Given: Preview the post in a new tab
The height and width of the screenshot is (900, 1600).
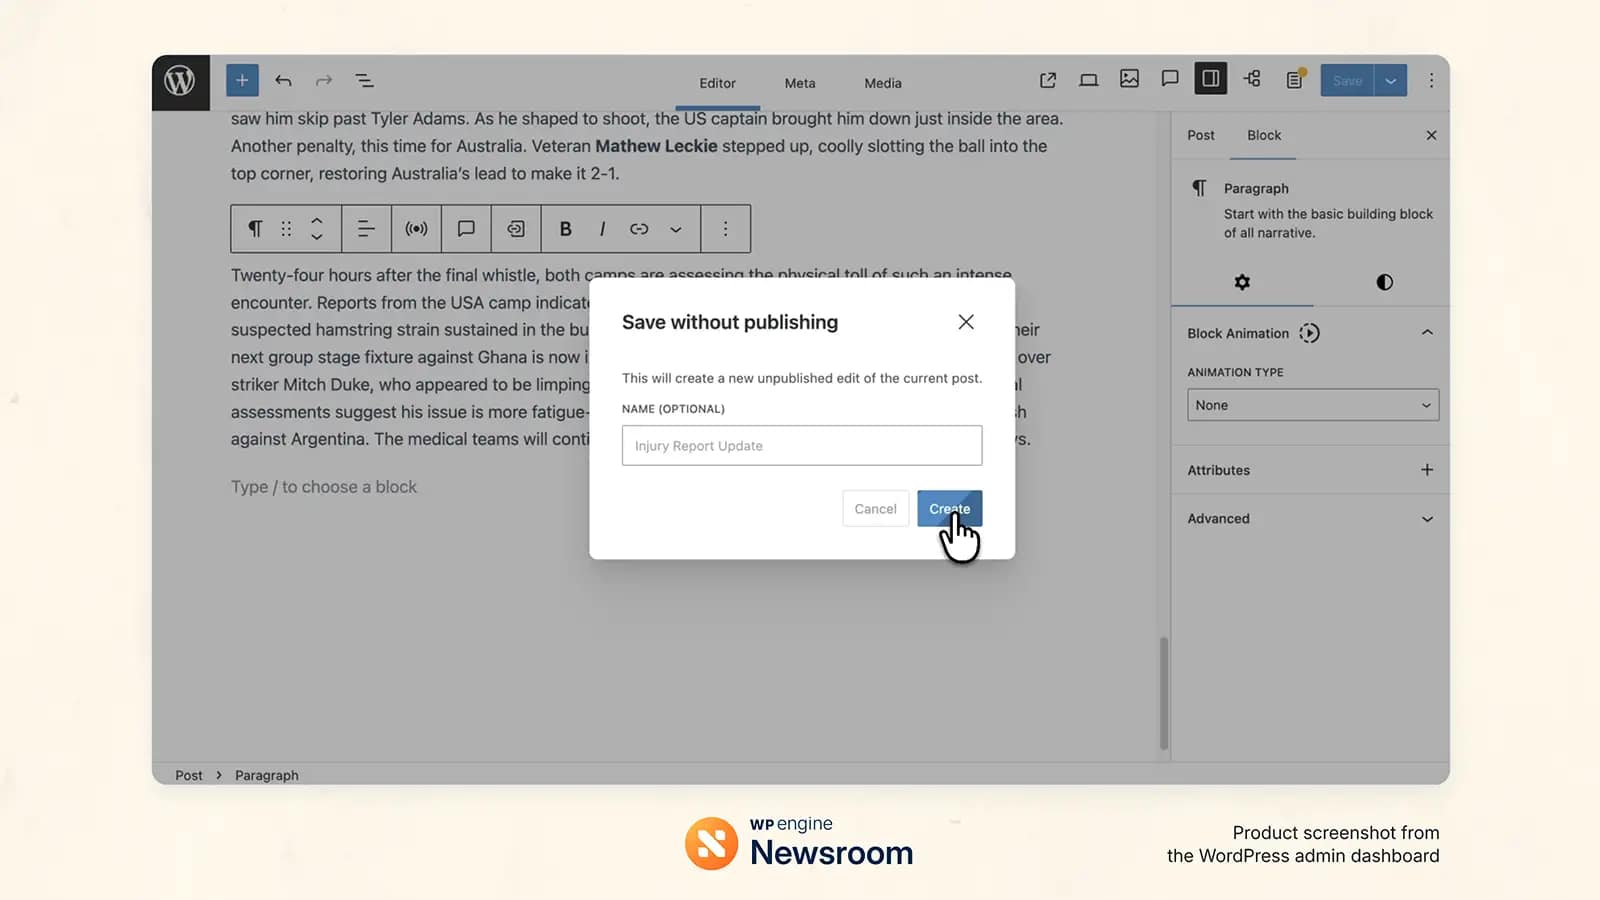Looking at the screenshot, I should click(x=1048, y=79).
